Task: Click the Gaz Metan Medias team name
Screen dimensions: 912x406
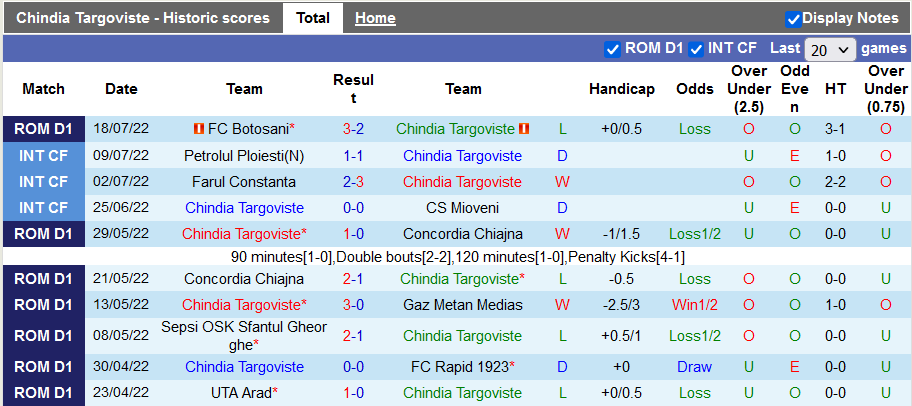Action: 462,304
